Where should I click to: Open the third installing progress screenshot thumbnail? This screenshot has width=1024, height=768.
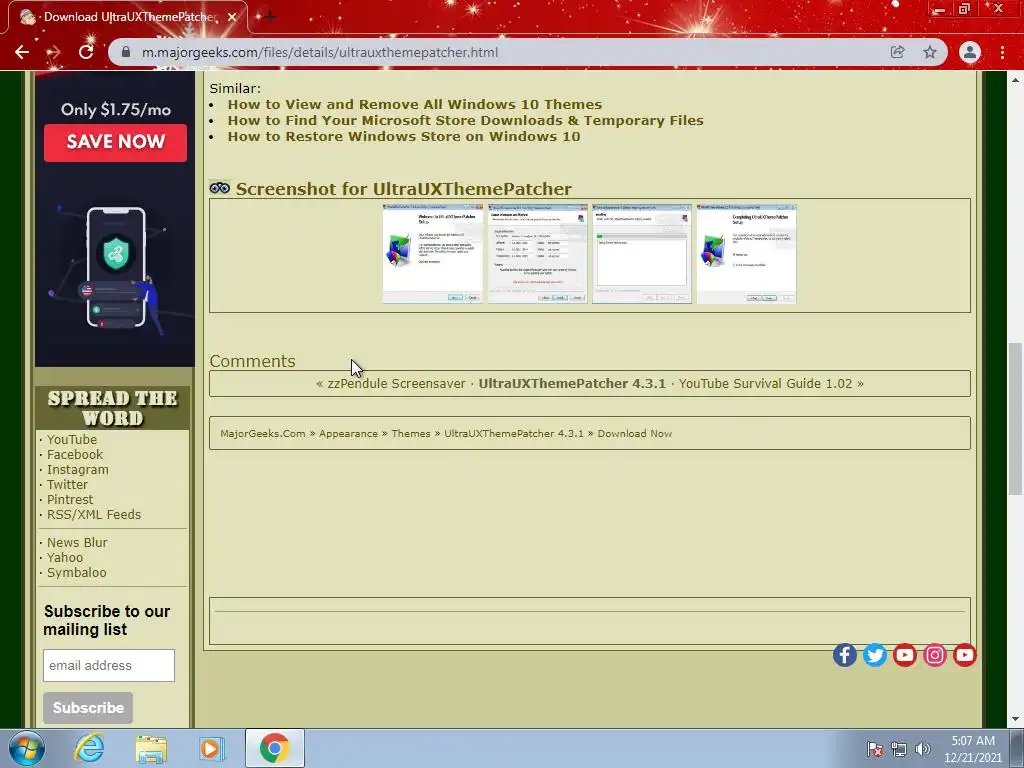642,254
